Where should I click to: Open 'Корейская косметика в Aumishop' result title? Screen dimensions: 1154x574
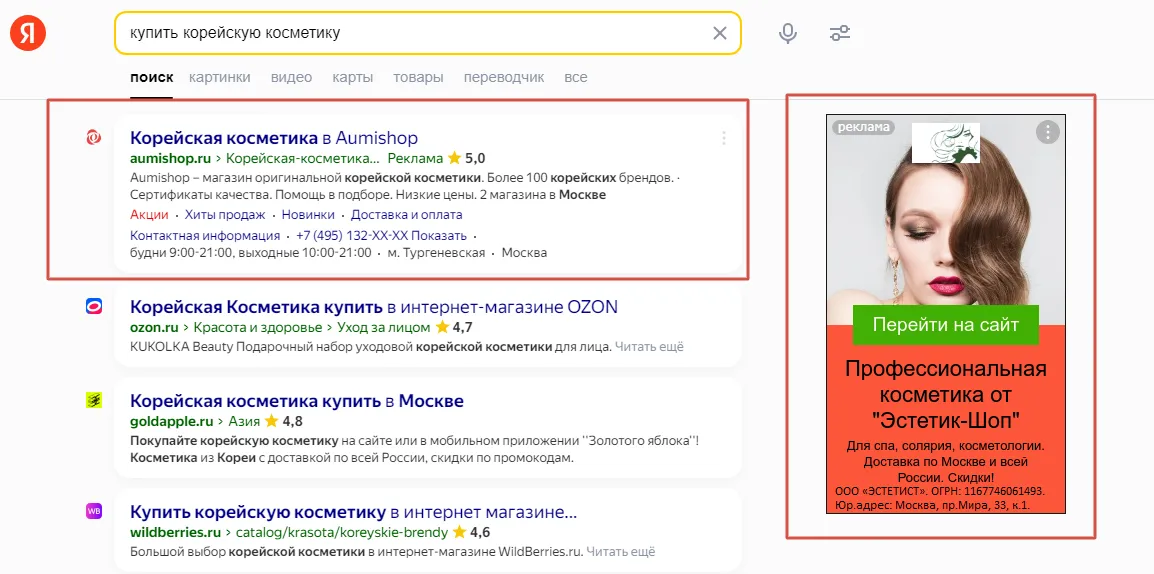pos(274,138)
